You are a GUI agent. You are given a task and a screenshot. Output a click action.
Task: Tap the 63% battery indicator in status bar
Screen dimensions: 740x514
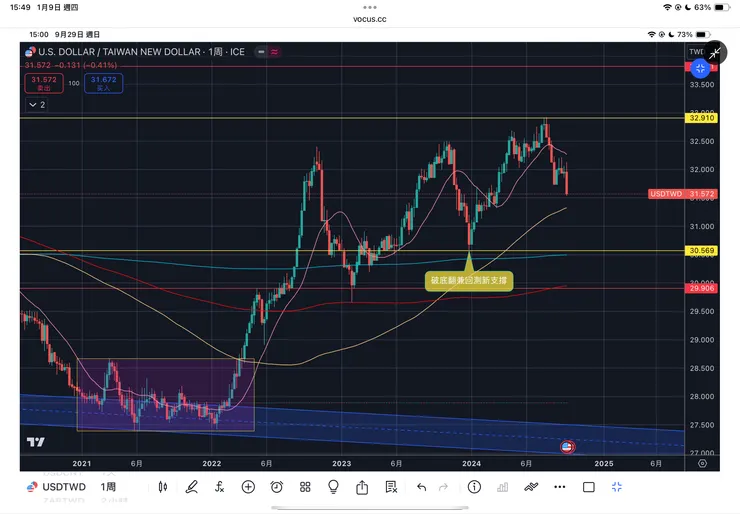712,7
